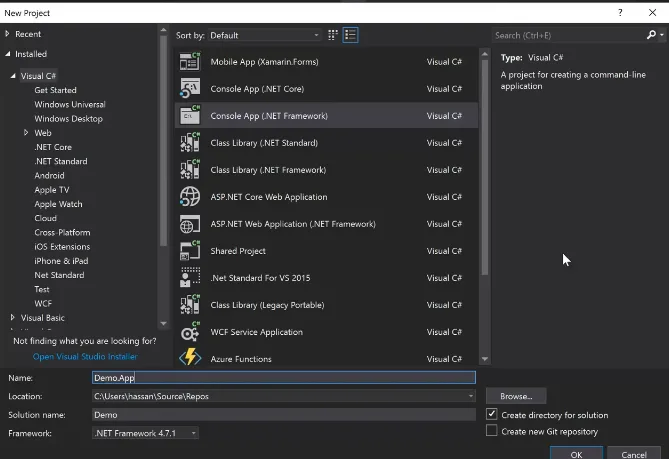669x459 pixels.
Task: Open the Framework version dropdown
Action: (x=145, y=433)
